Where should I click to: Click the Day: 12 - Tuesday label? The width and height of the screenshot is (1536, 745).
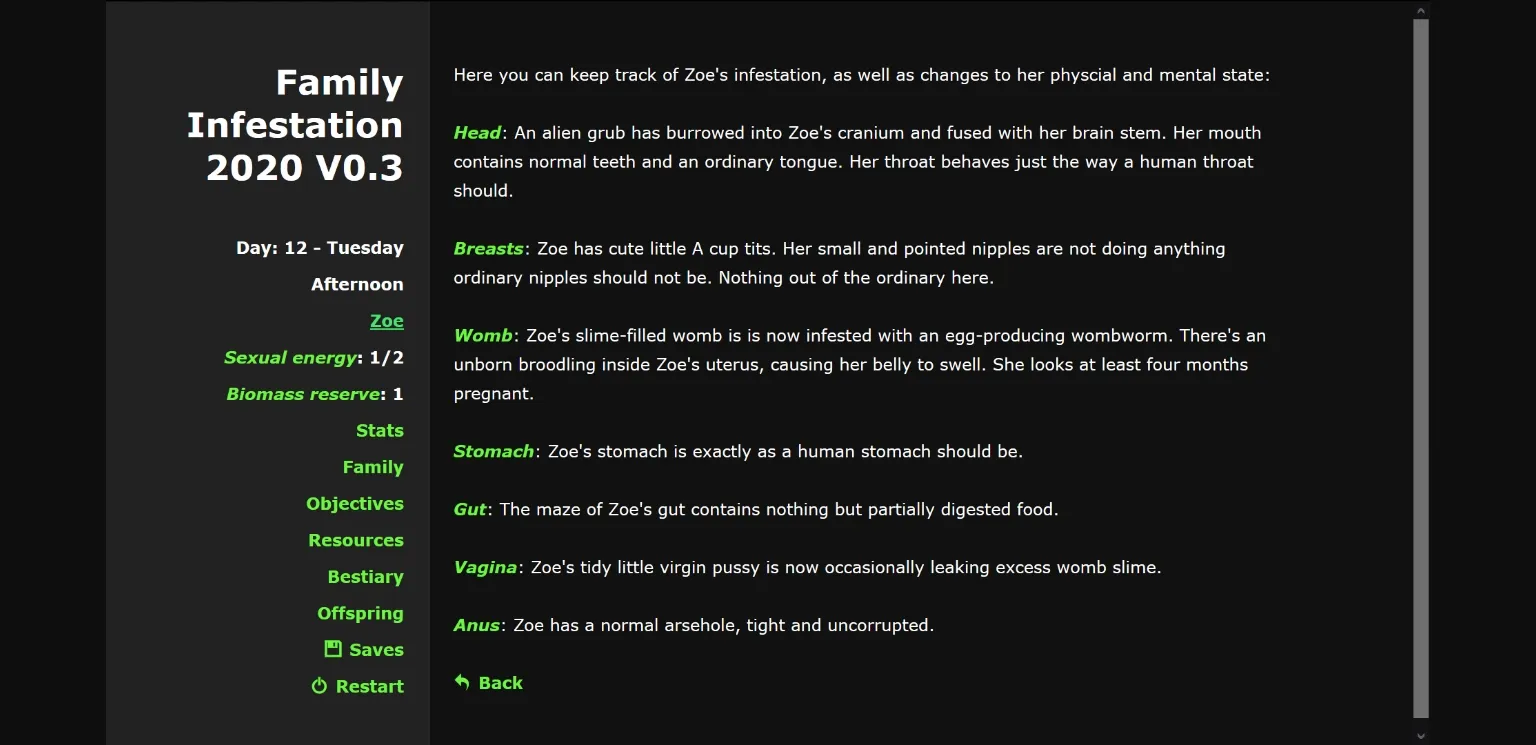[320, 247]
